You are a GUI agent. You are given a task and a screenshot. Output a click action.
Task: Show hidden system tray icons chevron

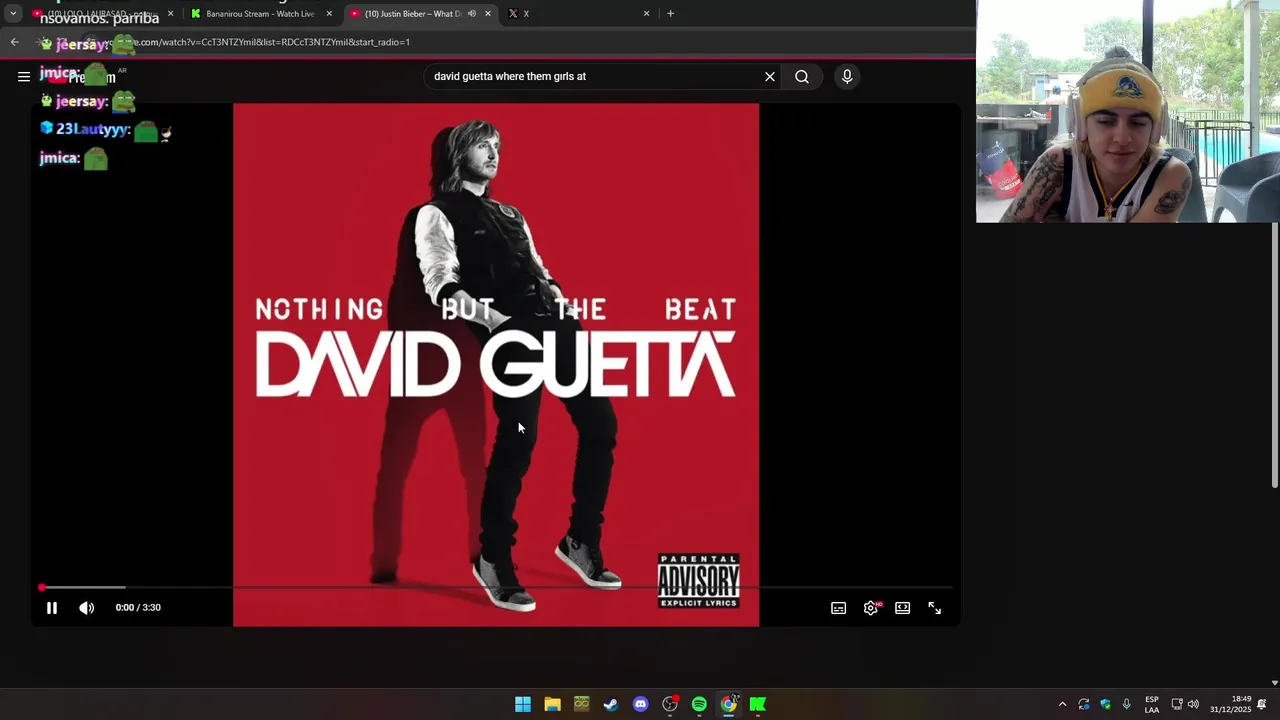tap(1062, 704)
